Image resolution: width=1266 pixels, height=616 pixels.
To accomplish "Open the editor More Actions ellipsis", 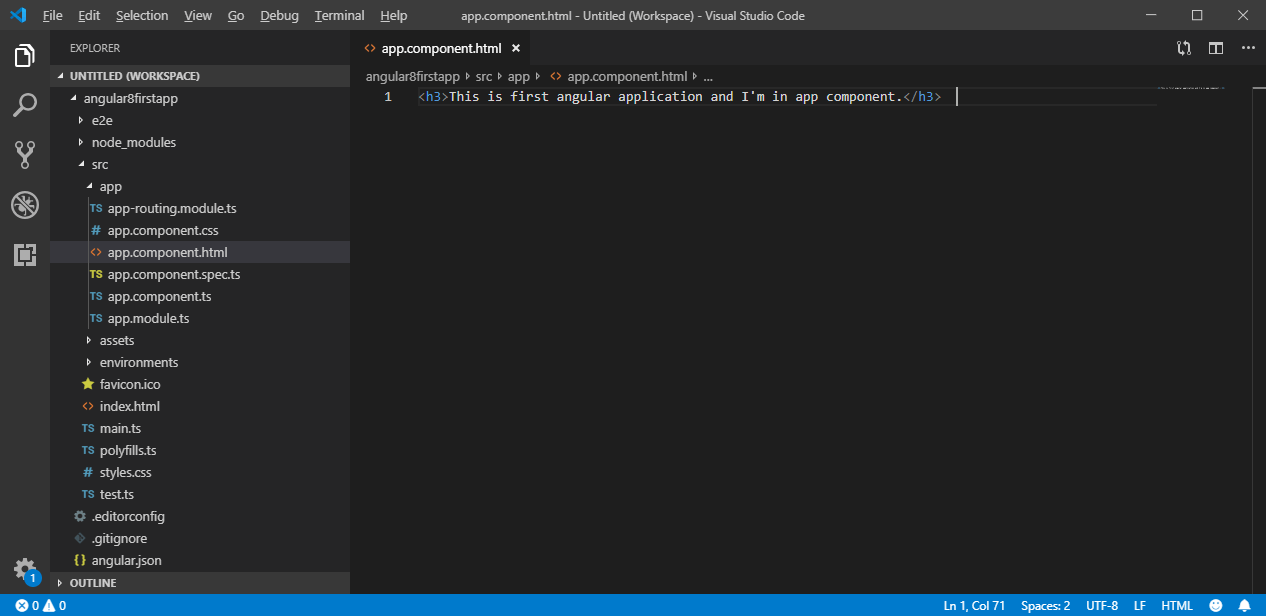I will tap(1248, 48).
